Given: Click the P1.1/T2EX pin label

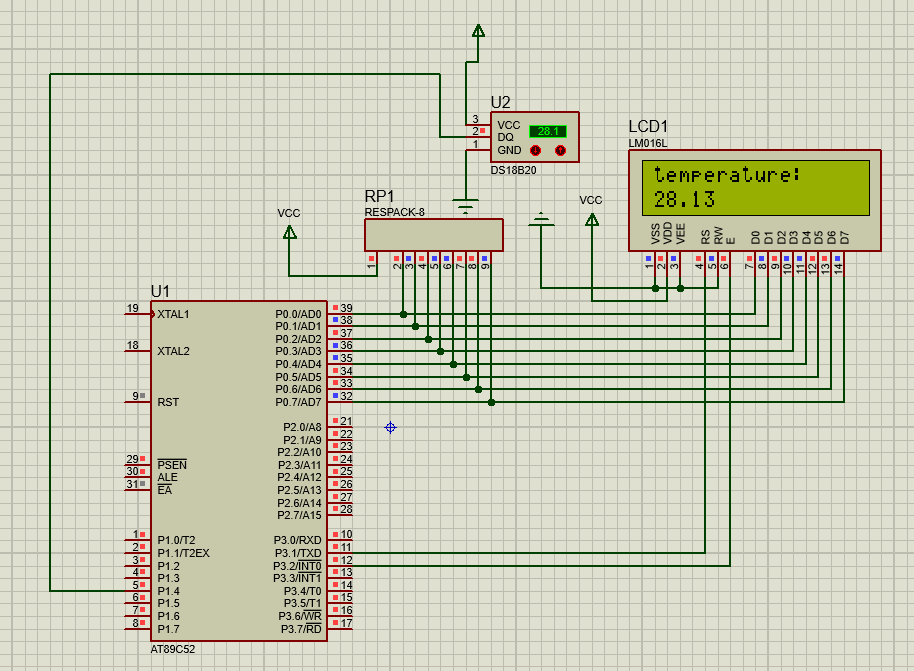Looking at the screenshot, I should [183, 553].
